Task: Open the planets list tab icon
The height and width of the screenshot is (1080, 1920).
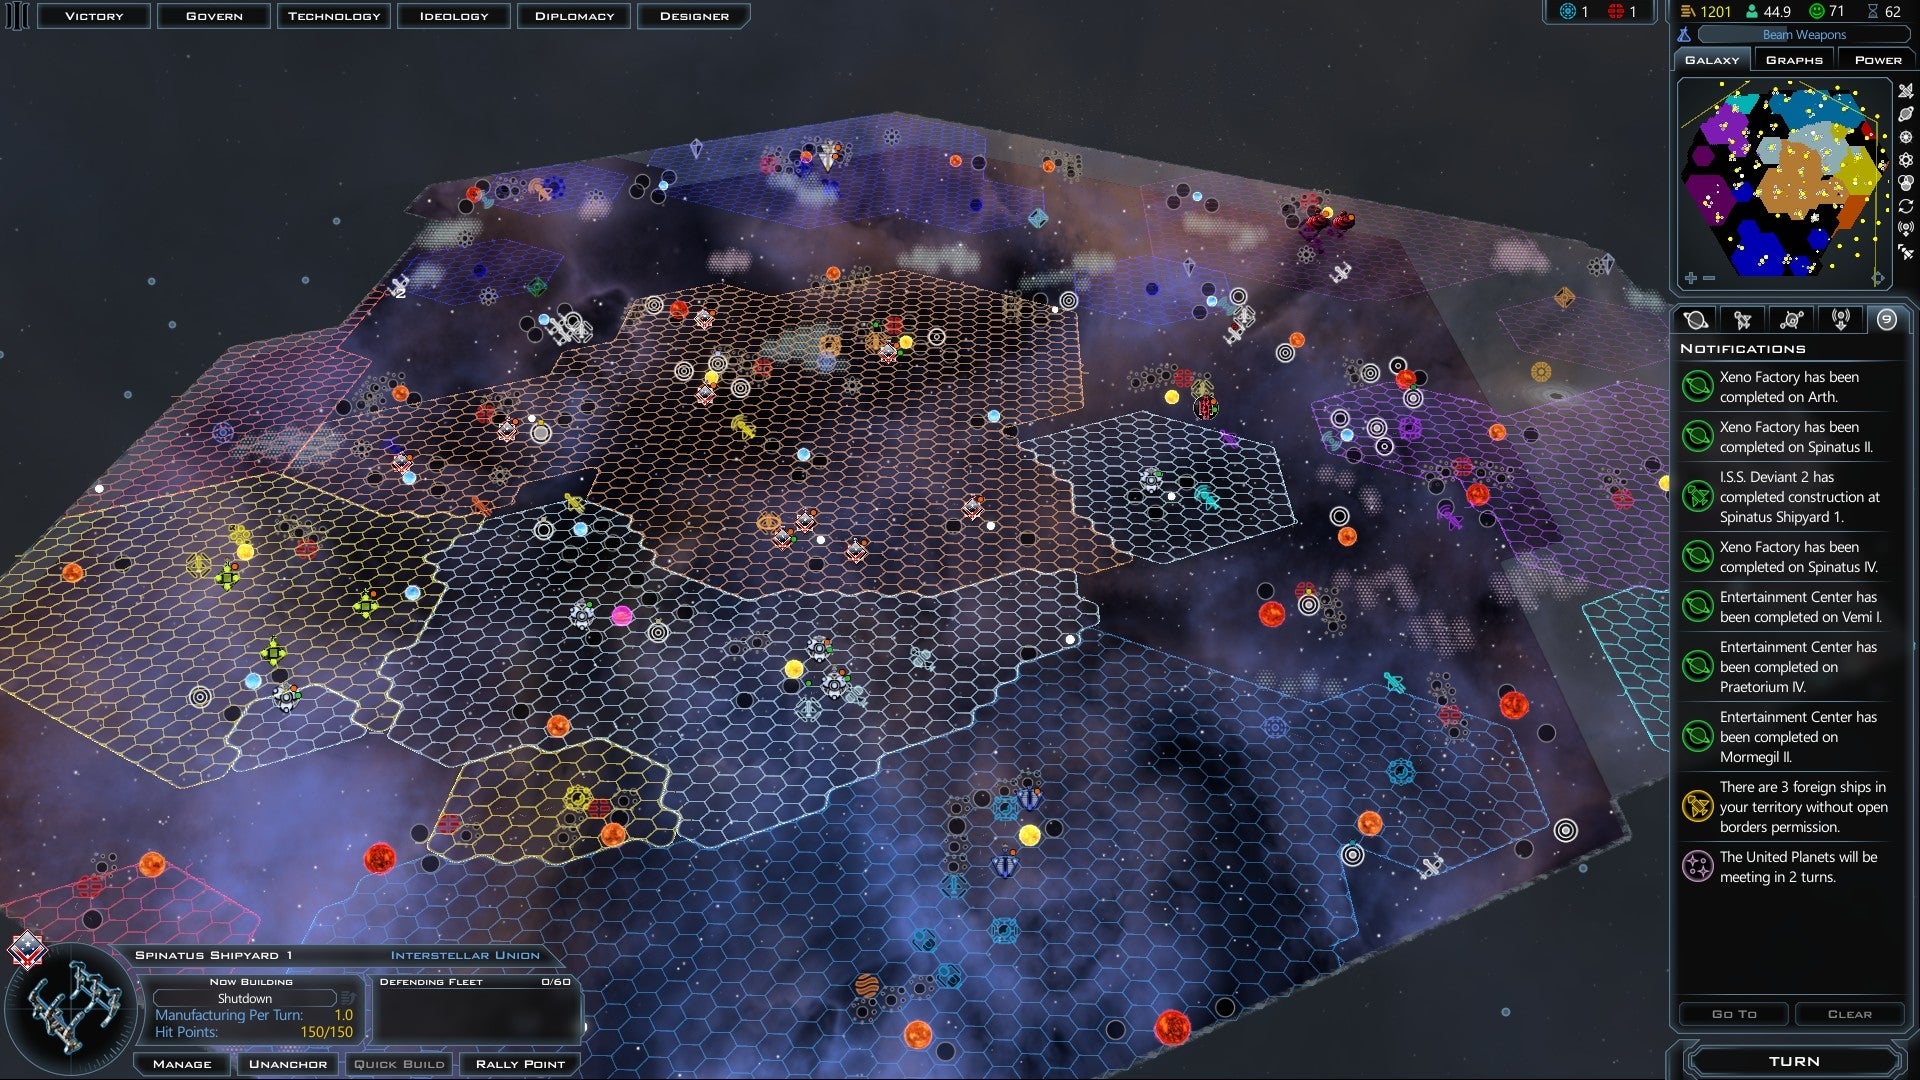Action: click(1696, 320)
